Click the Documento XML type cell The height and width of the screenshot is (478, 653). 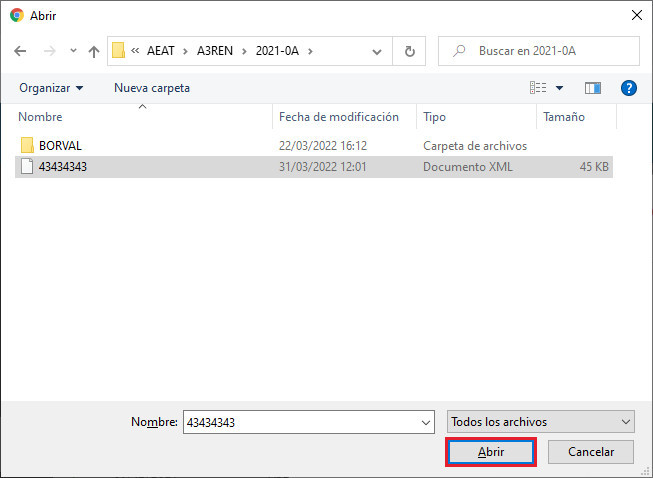click(x=468, y=167)
